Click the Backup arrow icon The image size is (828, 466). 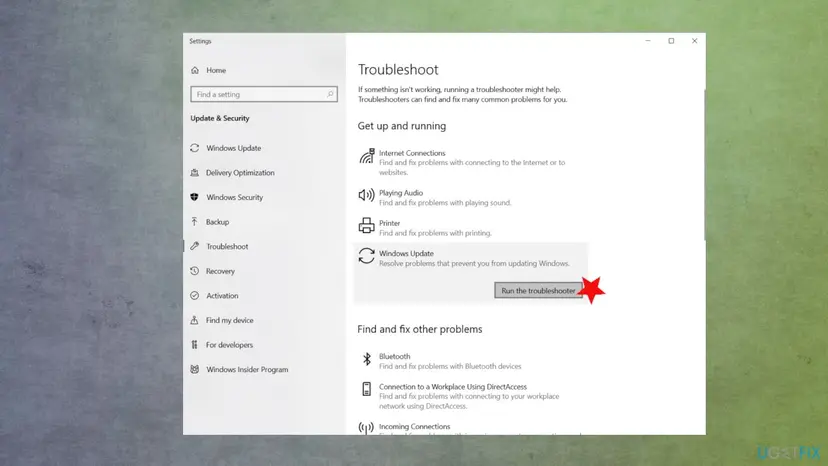pos(195,222)
